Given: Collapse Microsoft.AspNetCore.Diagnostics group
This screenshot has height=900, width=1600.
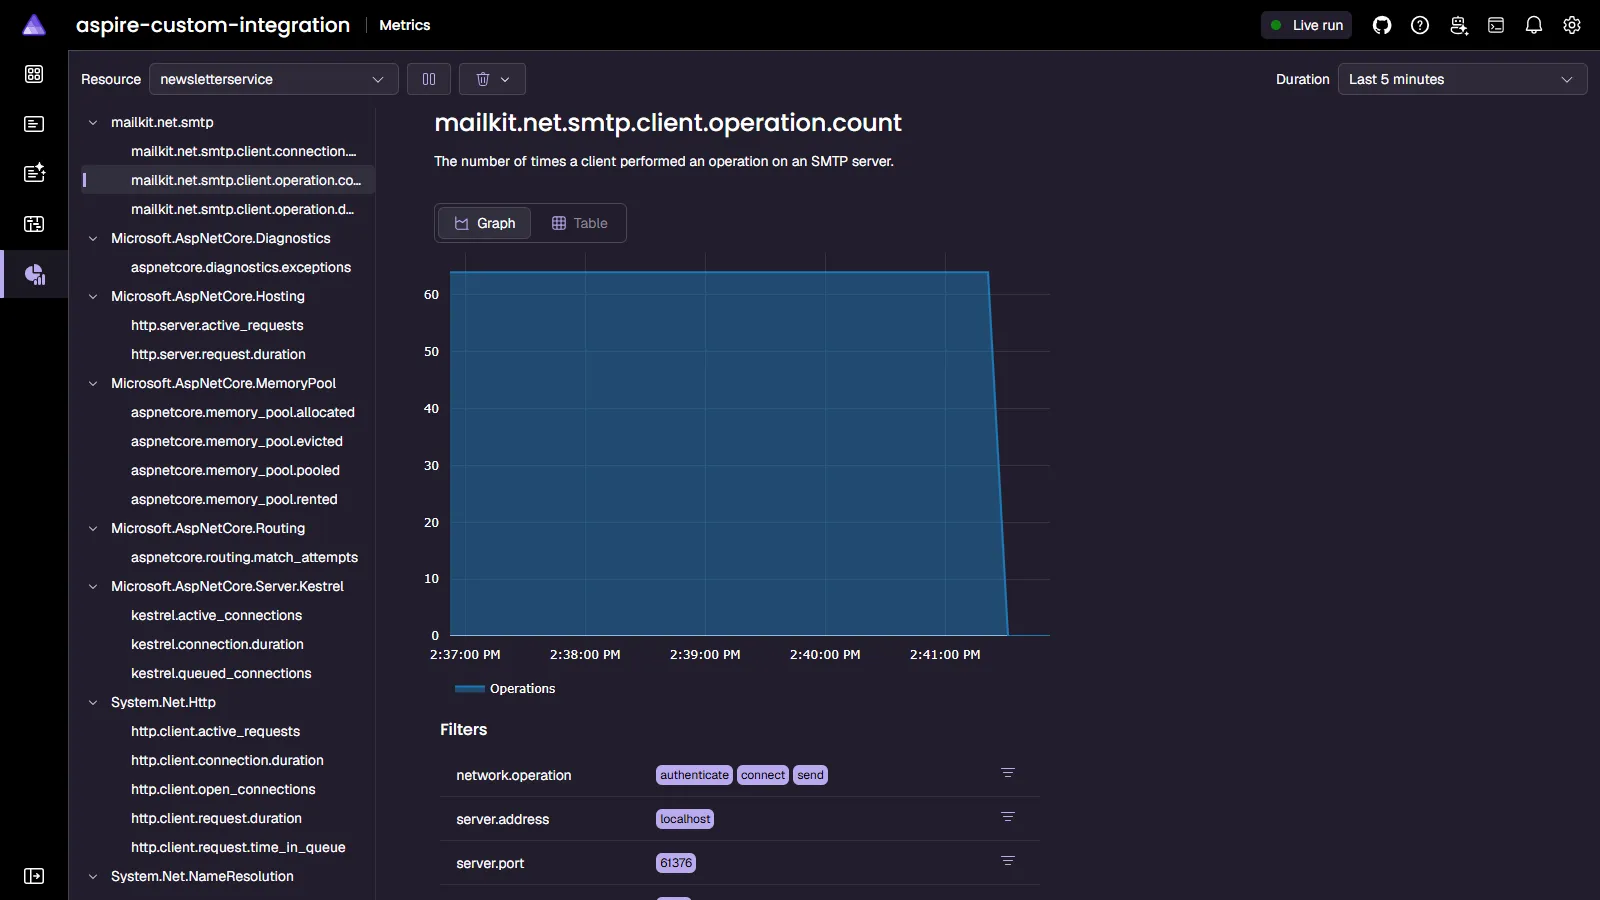Looking at the screenshot, I should [x=93, y=238].
